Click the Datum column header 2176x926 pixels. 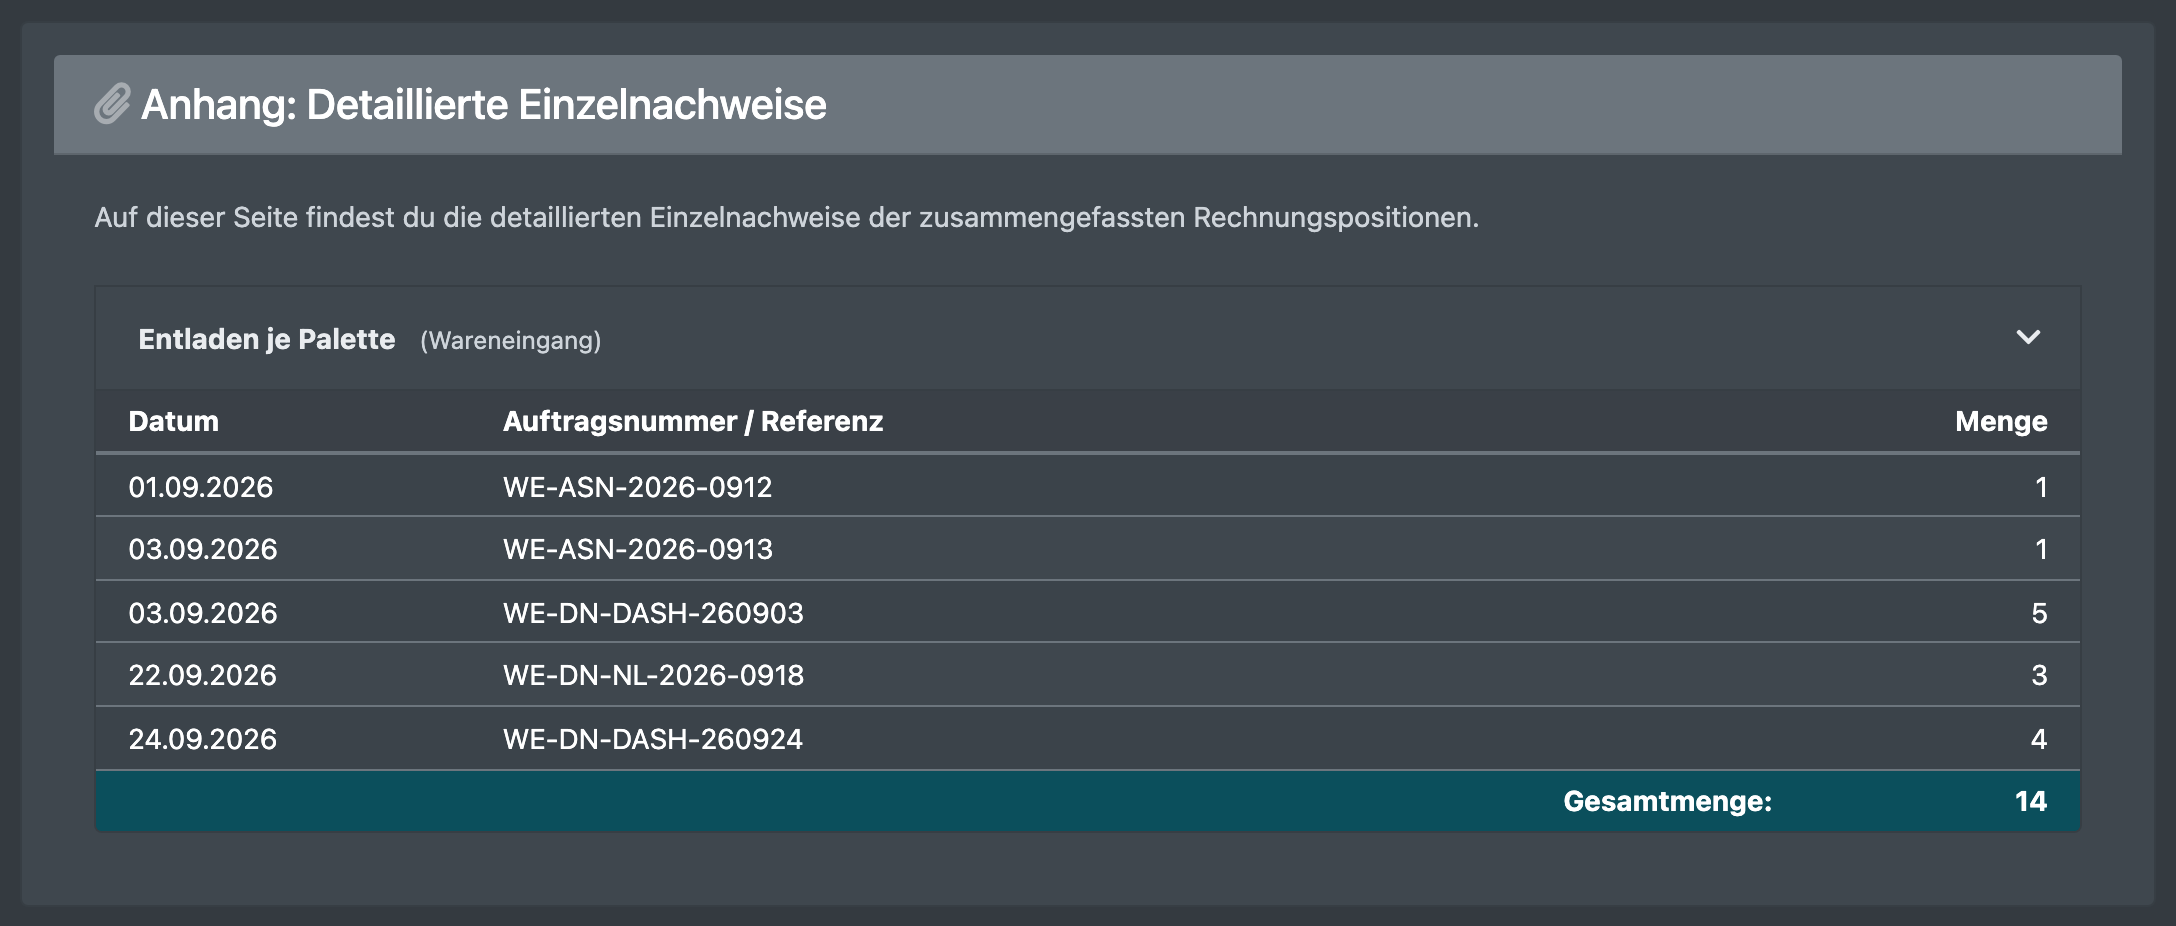click(173, 421)
